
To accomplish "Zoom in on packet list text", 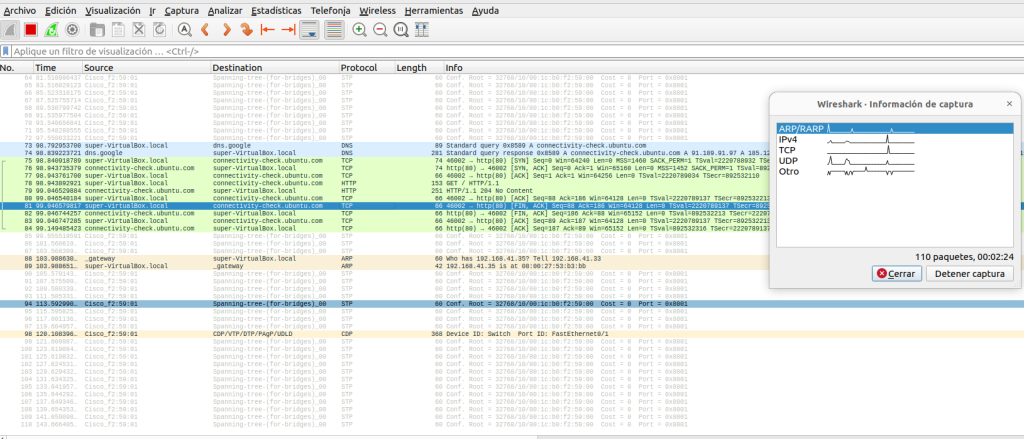I will coord(360,30).
